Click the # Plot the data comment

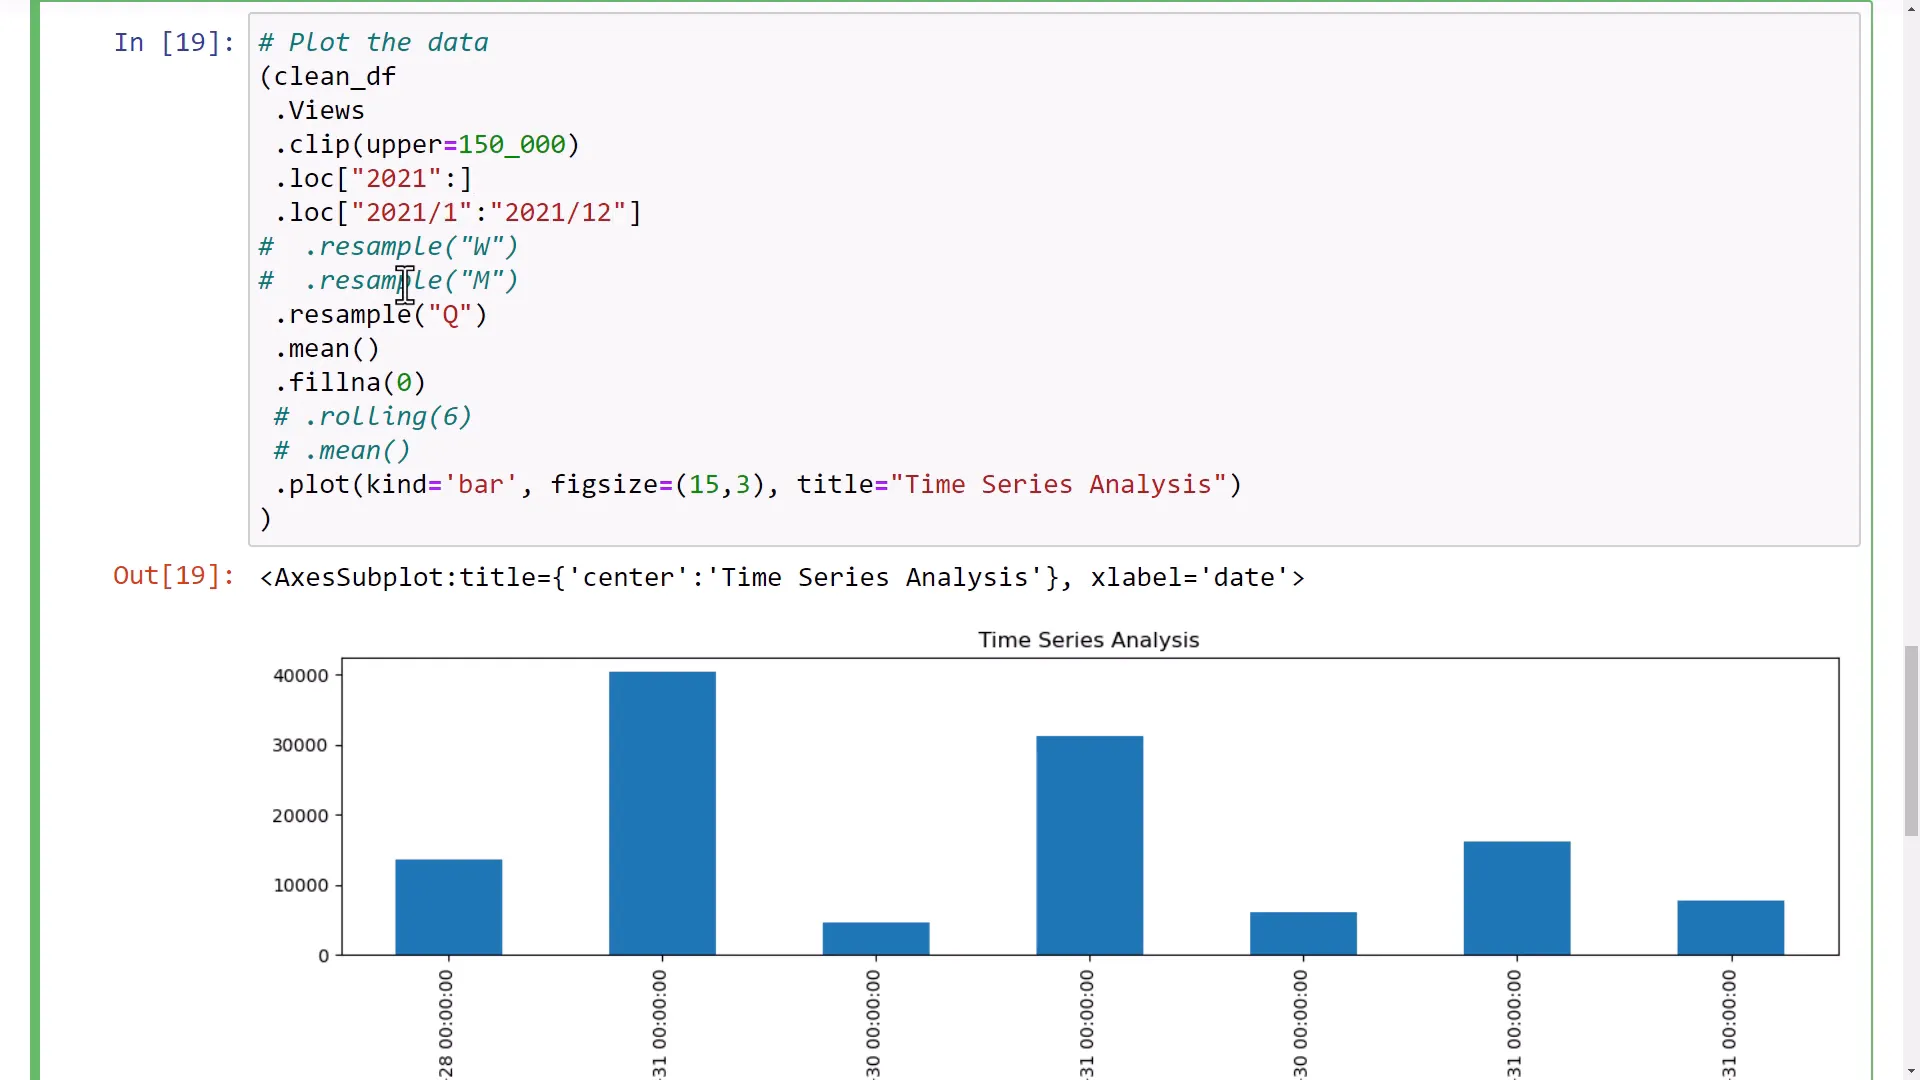pyautogui.click(x=373, y=43)
